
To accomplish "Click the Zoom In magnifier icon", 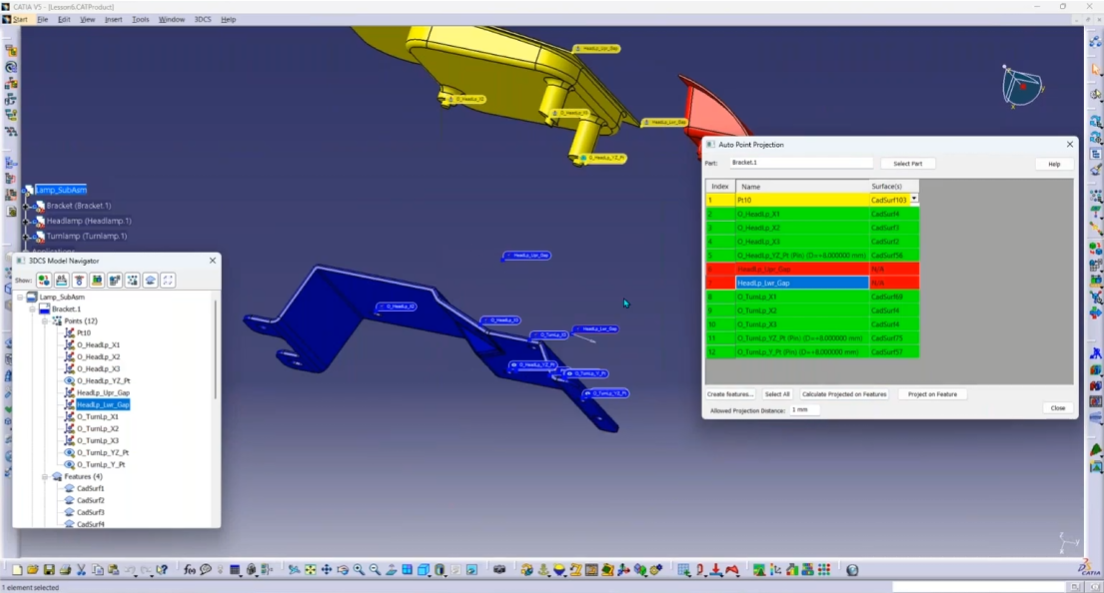I will (x=359, y=570).
